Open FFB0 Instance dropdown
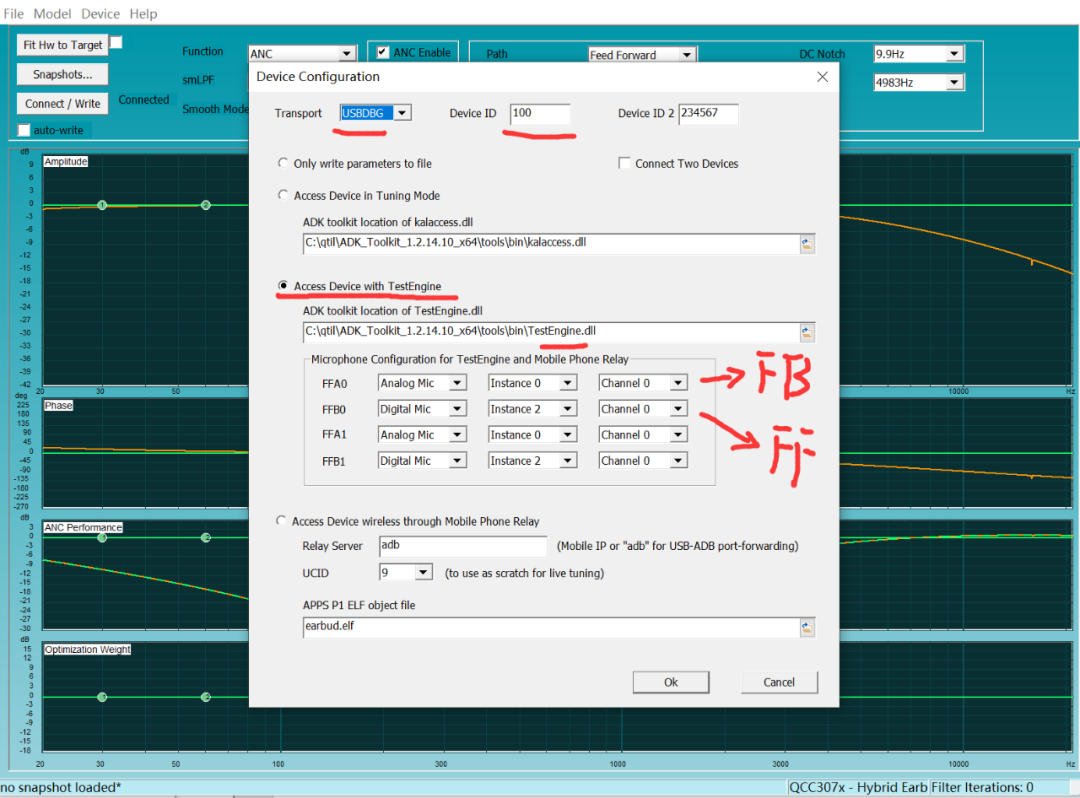This screenshot has height=798, width=1080. click(x=568, y=409)
